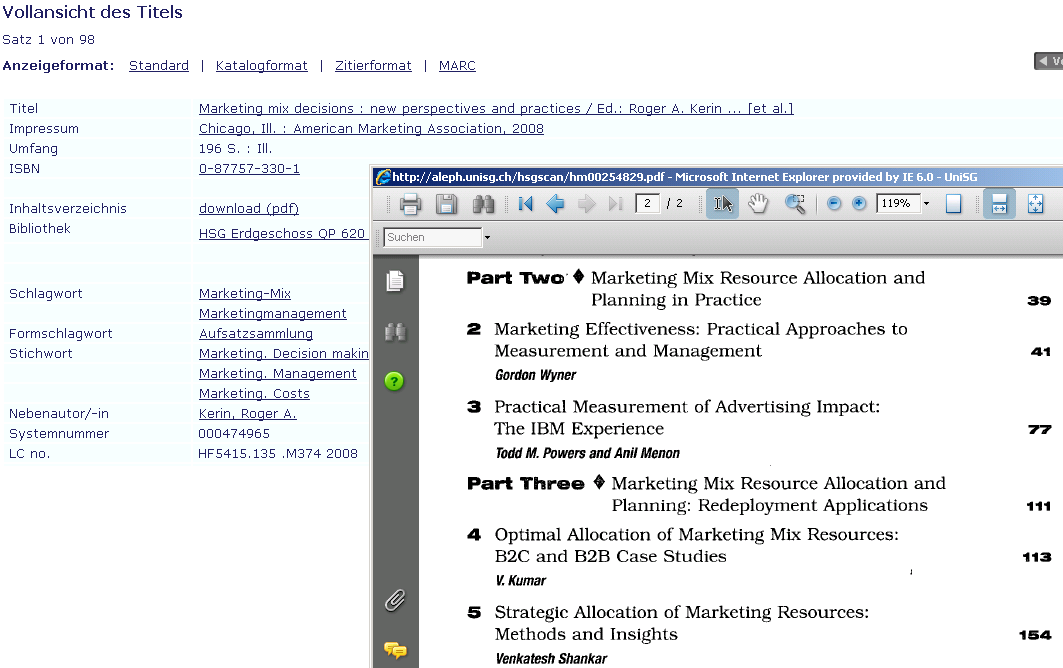Select system number 000474965
The image size is (1063, 668).
234,434
